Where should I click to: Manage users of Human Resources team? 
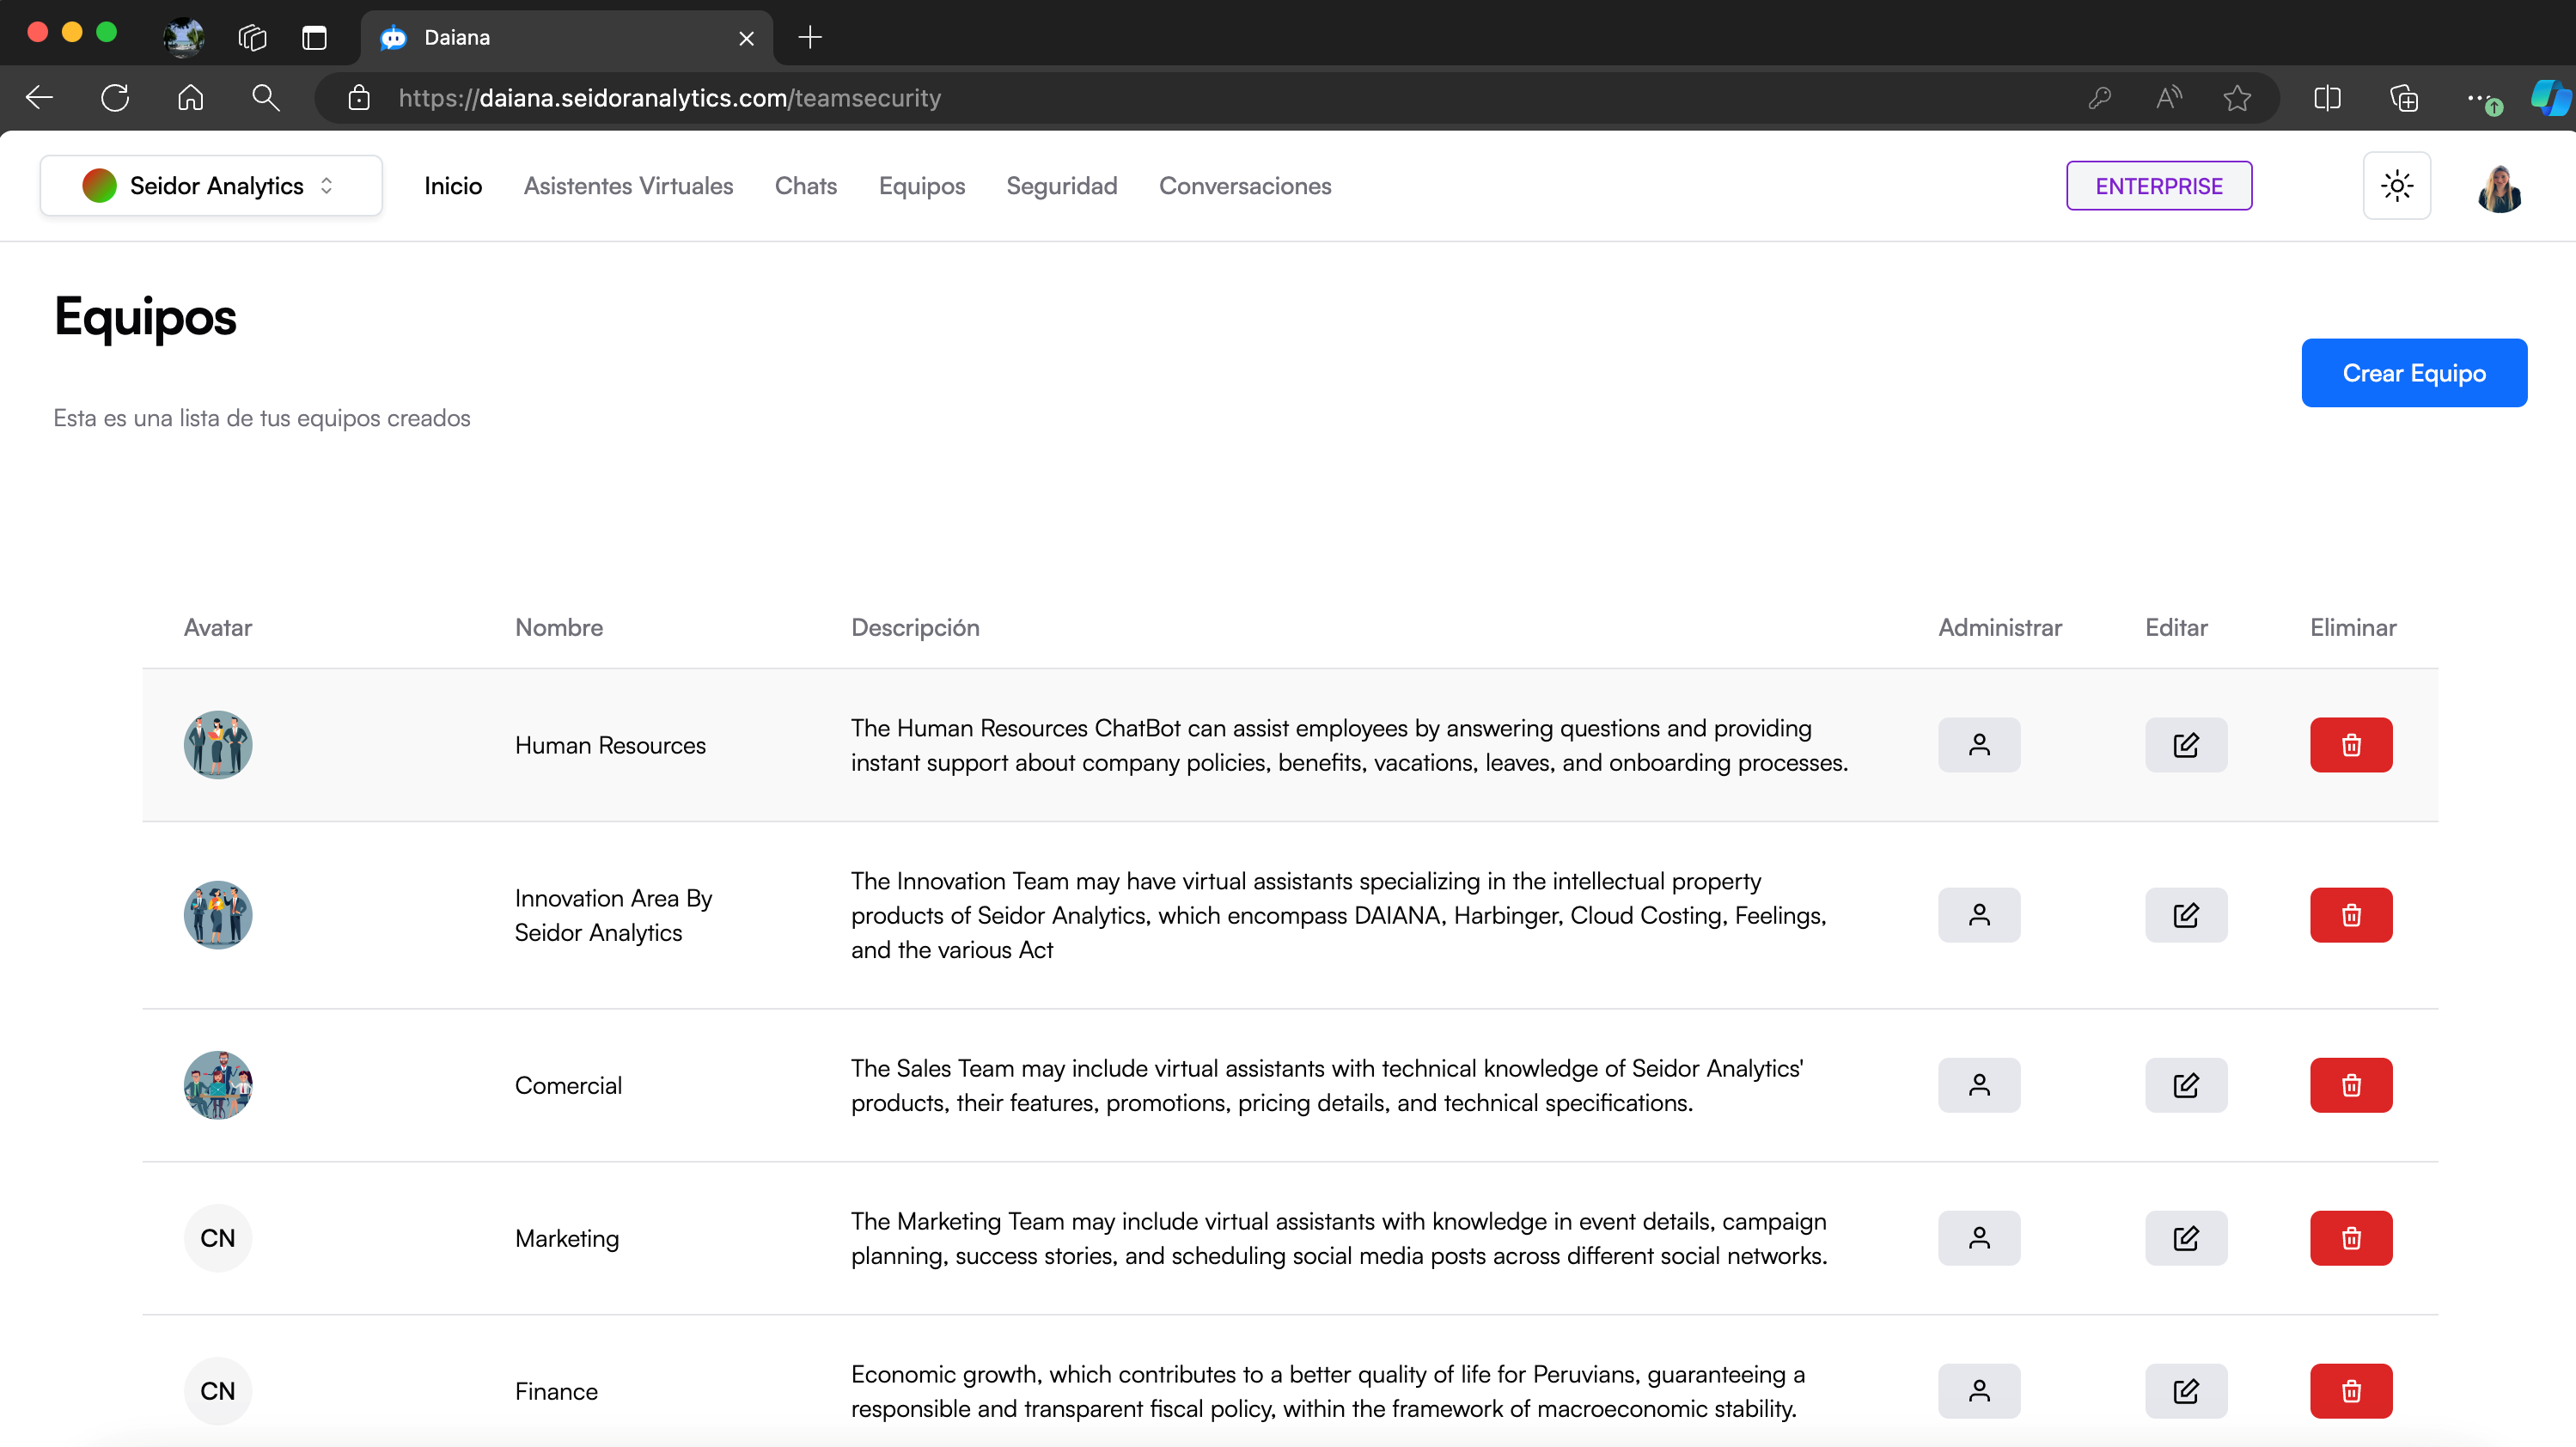click(x=1978, y=745)
